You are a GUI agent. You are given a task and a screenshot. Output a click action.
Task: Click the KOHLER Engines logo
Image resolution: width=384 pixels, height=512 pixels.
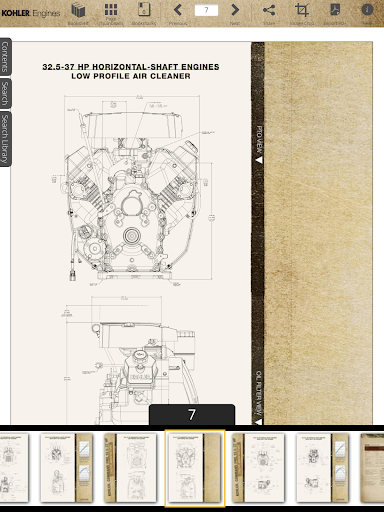30,13
